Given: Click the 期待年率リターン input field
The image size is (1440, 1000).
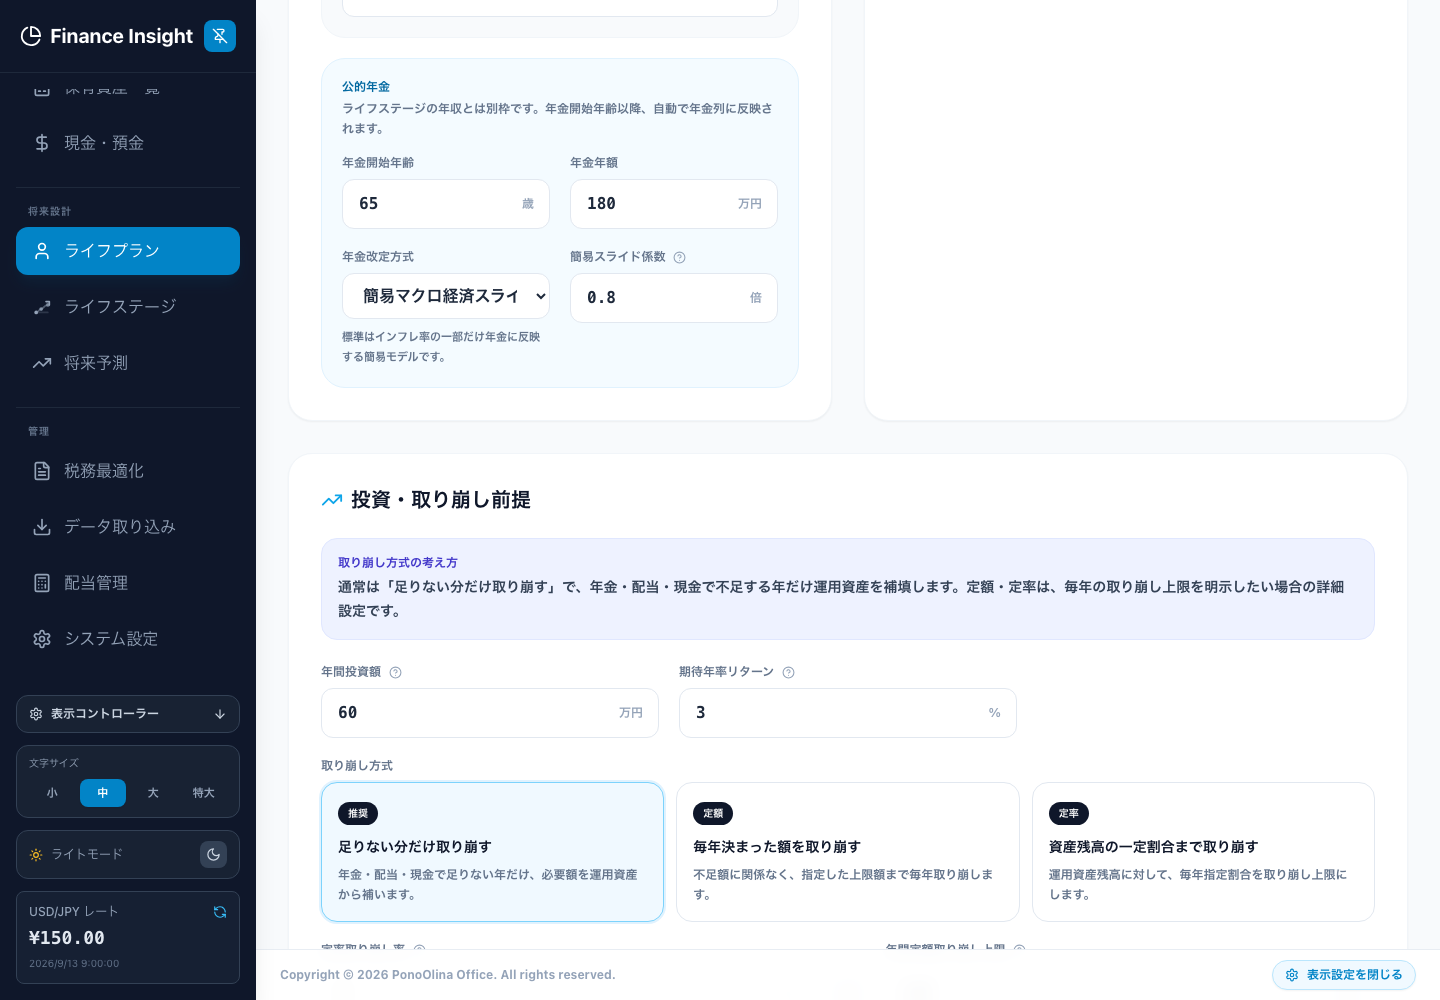Looking at the screenshot, I should coord(848,713).
